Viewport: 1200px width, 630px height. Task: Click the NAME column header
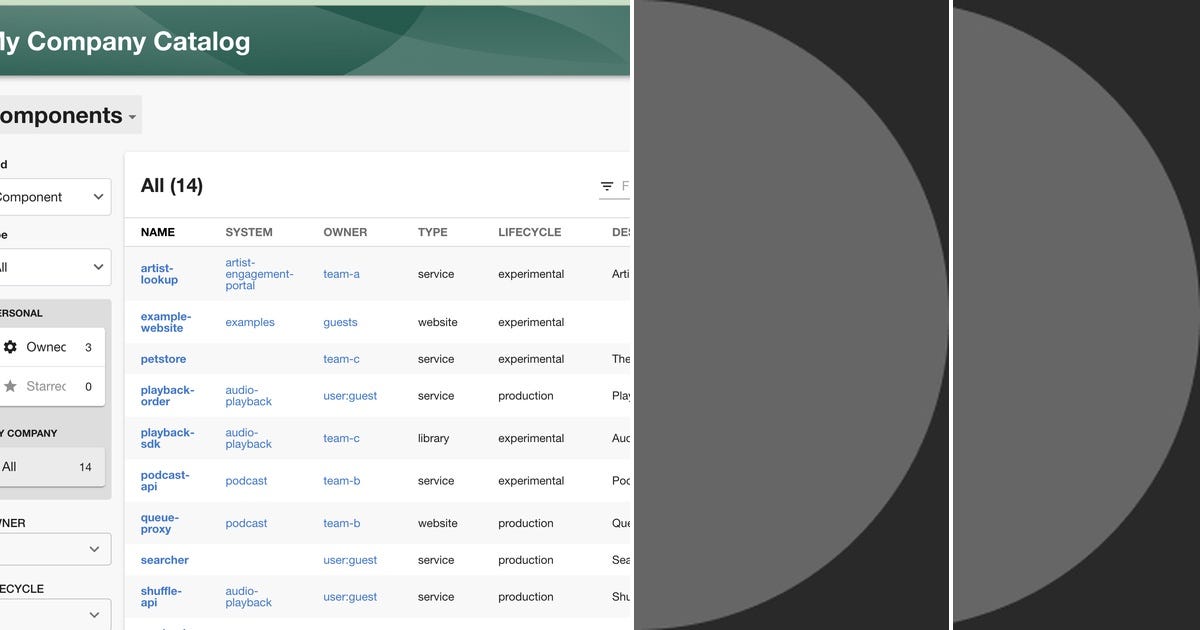157,232
